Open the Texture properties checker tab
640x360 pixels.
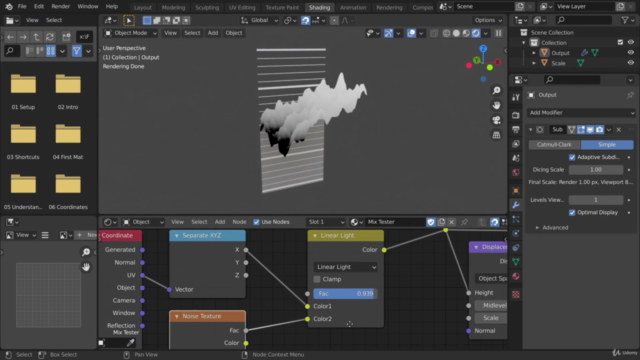point(516,294)
